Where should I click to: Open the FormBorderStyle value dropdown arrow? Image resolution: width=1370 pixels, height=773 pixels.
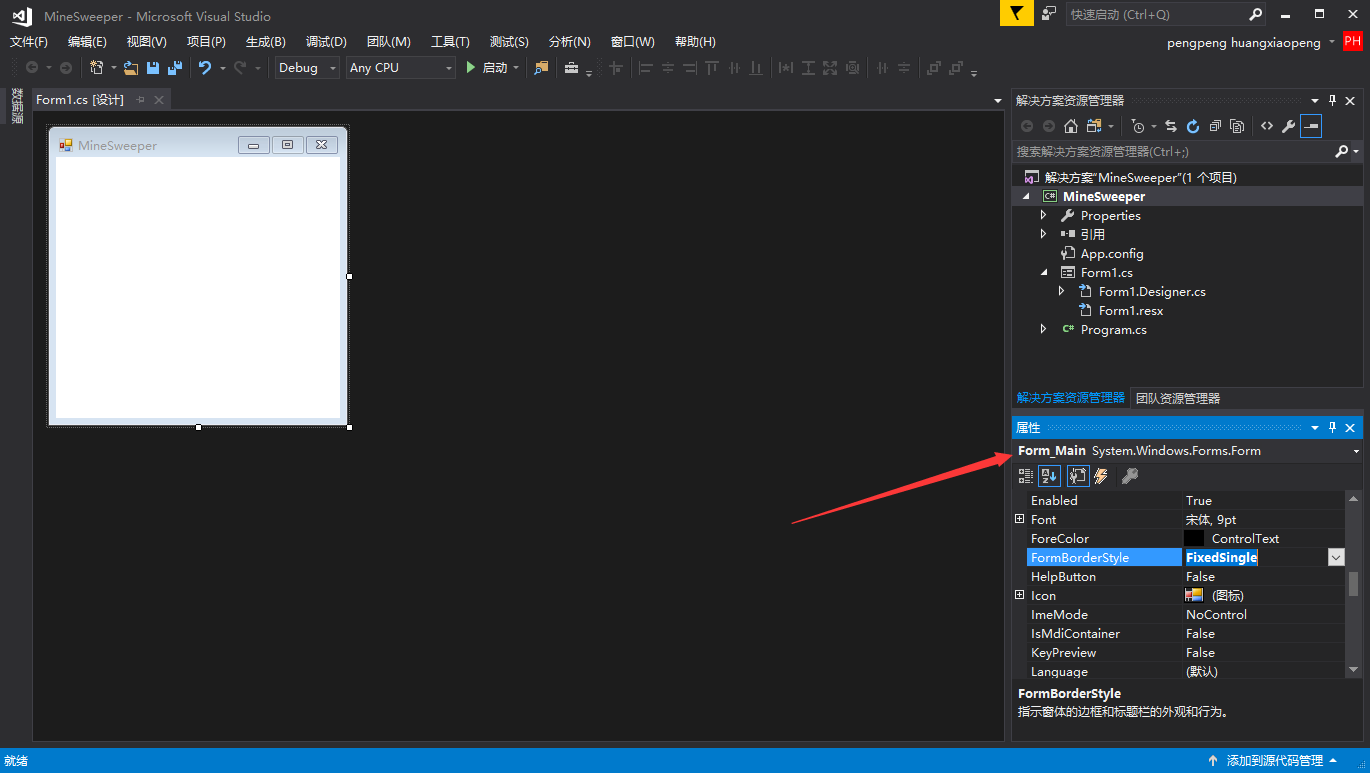coord(1336,557)
